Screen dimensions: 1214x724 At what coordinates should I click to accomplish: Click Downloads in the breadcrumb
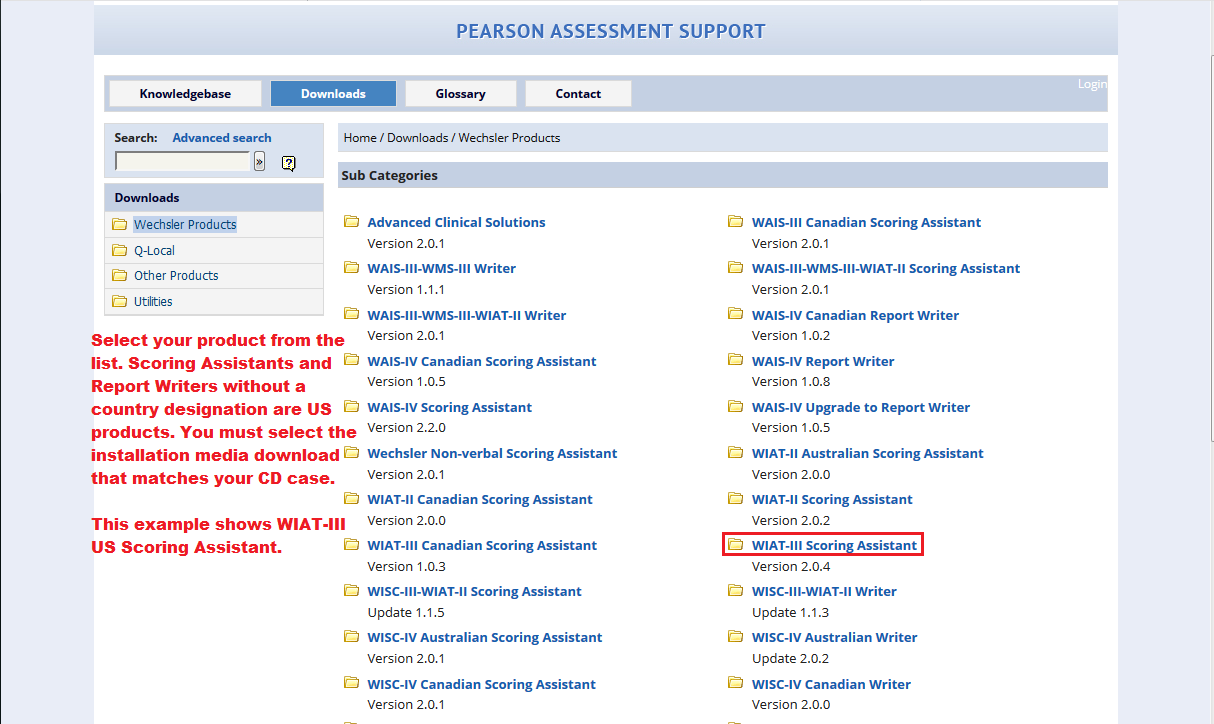coord(417,138)
